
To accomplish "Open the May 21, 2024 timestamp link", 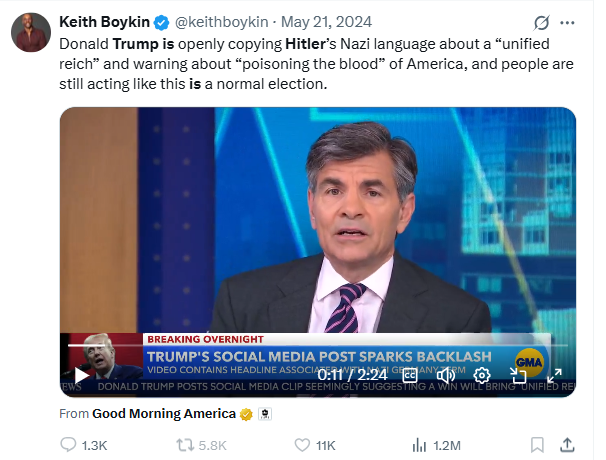I will click(x=311, y=22).
